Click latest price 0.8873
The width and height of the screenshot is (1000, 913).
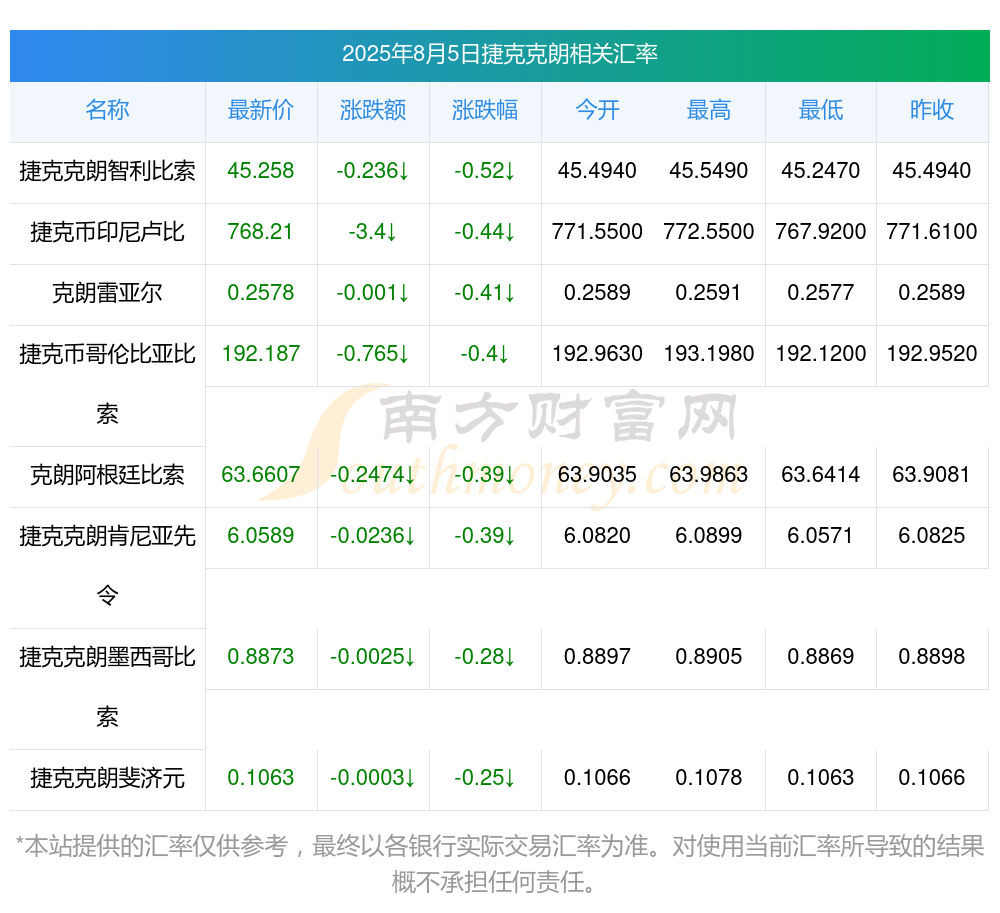click(261, 657)
